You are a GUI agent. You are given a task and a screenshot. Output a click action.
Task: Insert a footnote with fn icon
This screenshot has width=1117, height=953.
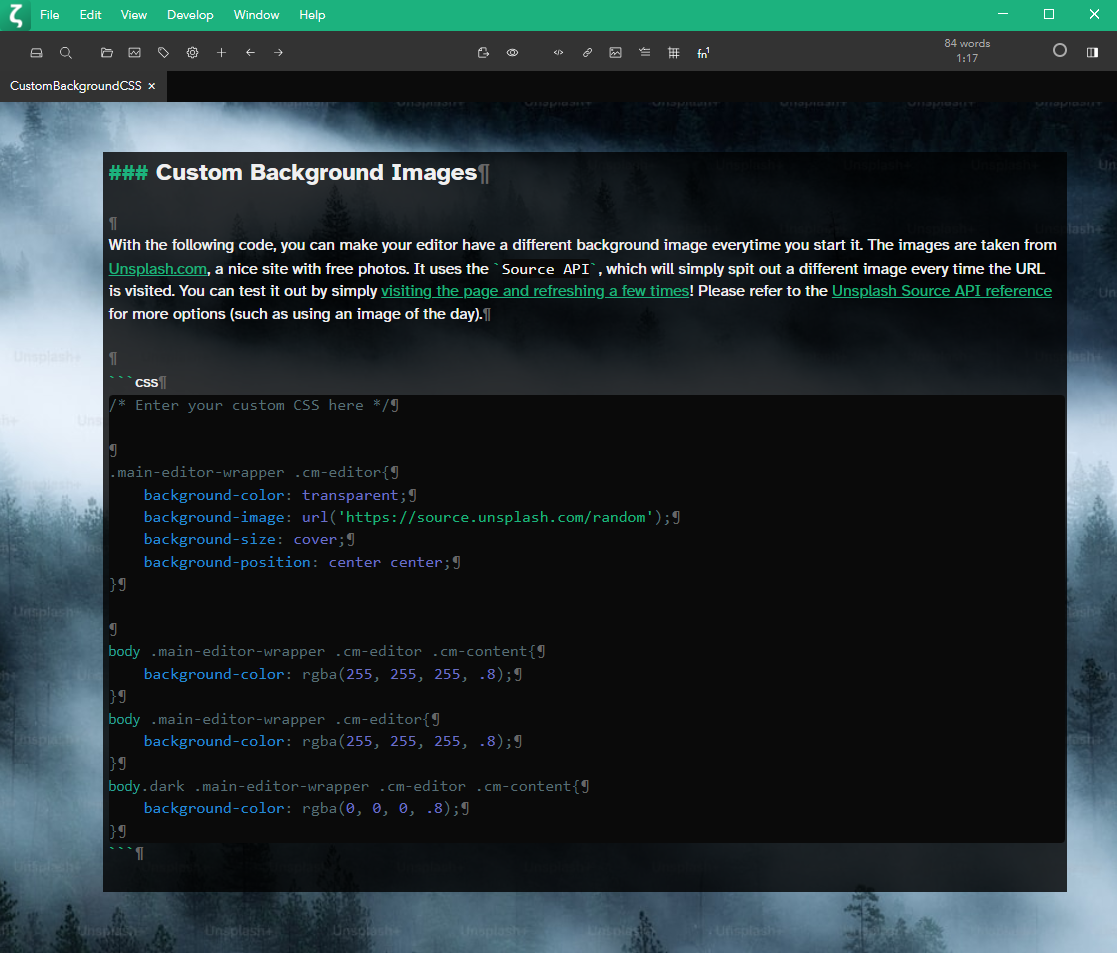703,53
